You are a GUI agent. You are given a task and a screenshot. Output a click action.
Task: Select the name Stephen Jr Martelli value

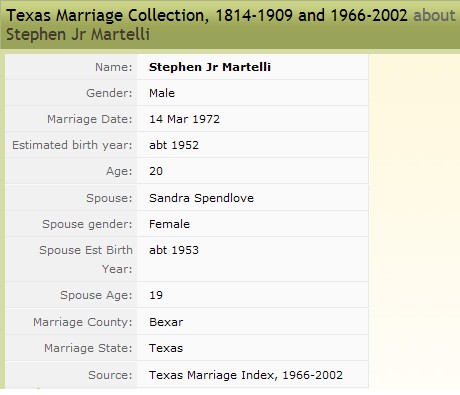pyautogui.click(x=210, y=67)
